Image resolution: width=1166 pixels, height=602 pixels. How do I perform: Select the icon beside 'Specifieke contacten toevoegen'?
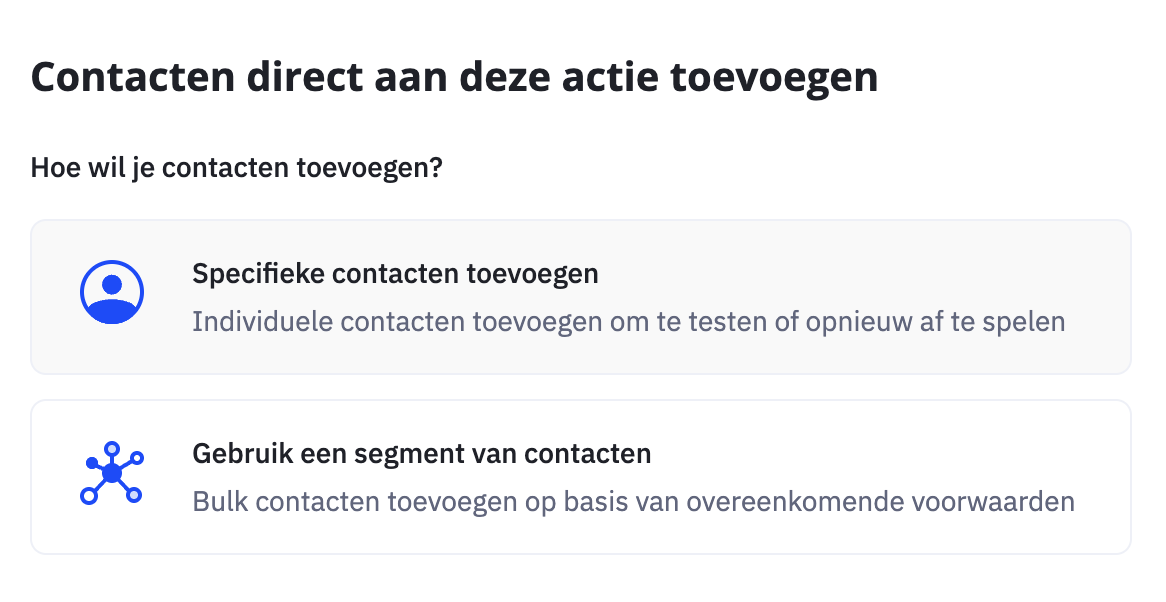click(112, 292)
